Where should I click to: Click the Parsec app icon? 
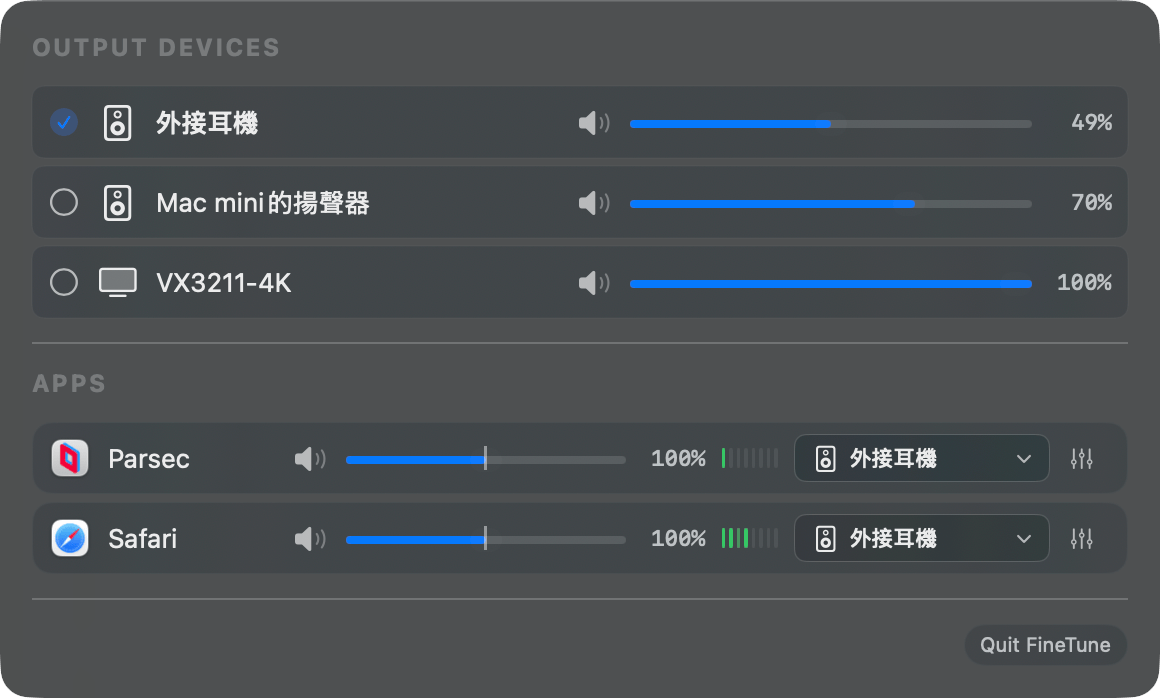coord(70,459)
